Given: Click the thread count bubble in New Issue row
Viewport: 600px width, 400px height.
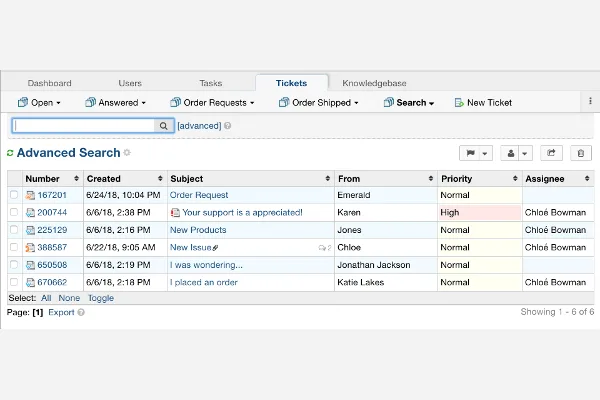Looking at the screenshot, I should point(324,248).
